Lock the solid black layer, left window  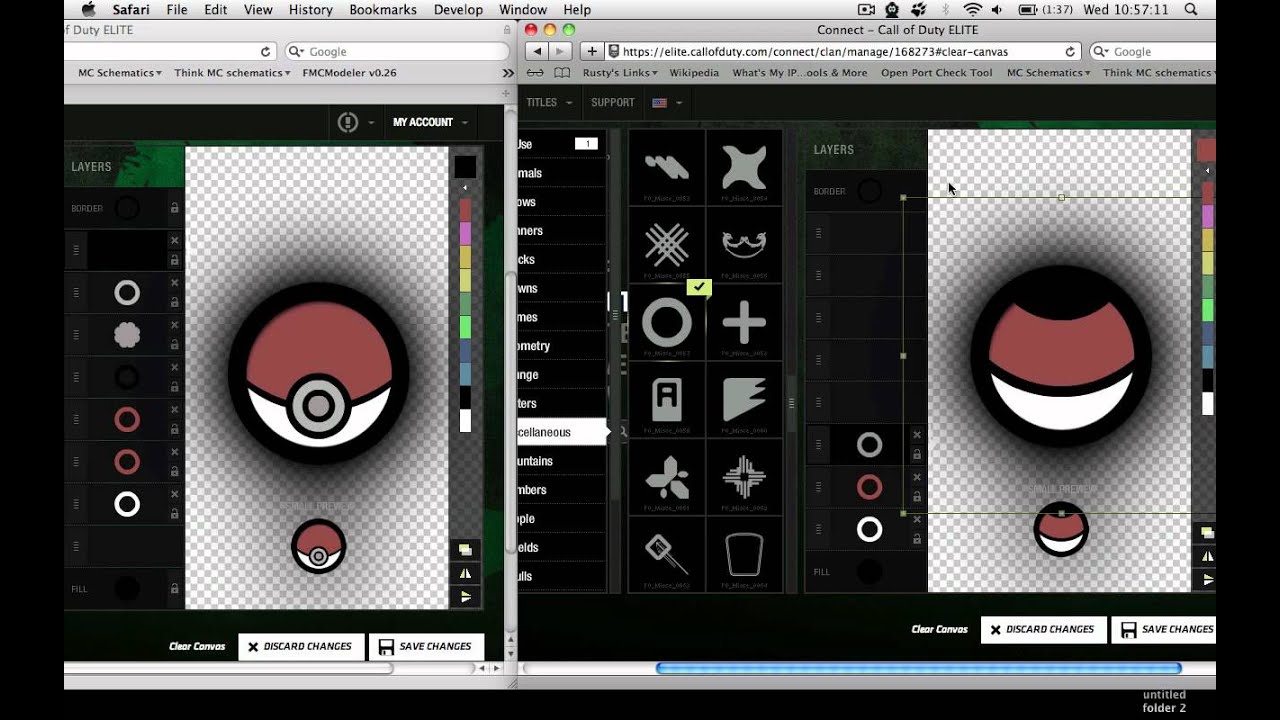(x=174, y=260)
